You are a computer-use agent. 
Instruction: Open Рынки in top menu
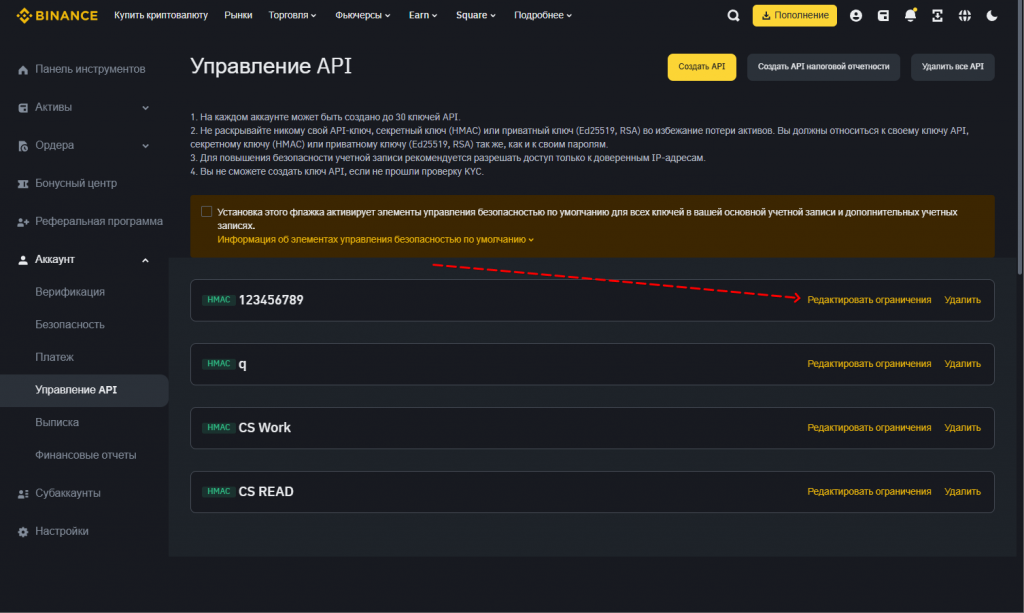[x=238, y=15]
